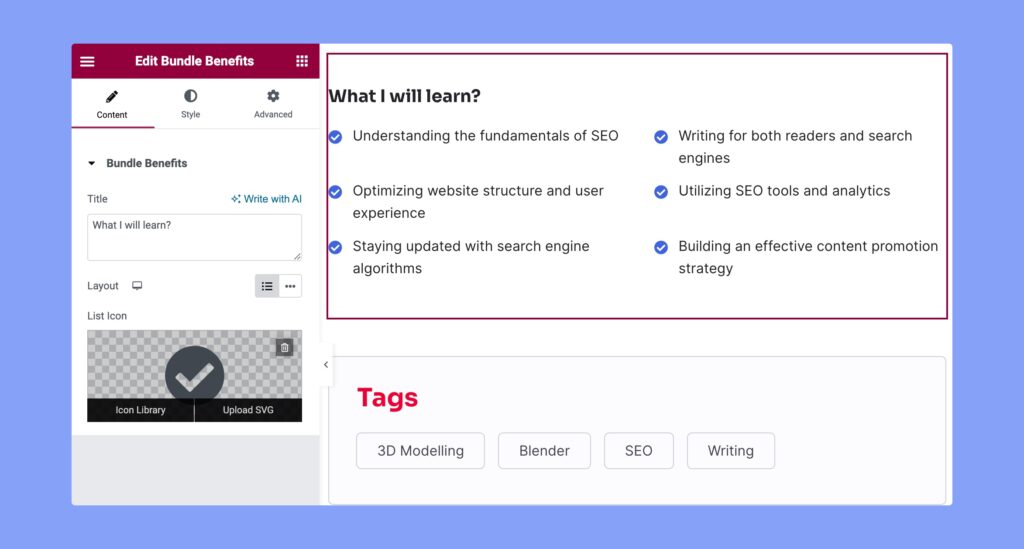Click the checkmark list icon preview
The height and width of the screenshot is (549, 1024).
tap(195, 373)
